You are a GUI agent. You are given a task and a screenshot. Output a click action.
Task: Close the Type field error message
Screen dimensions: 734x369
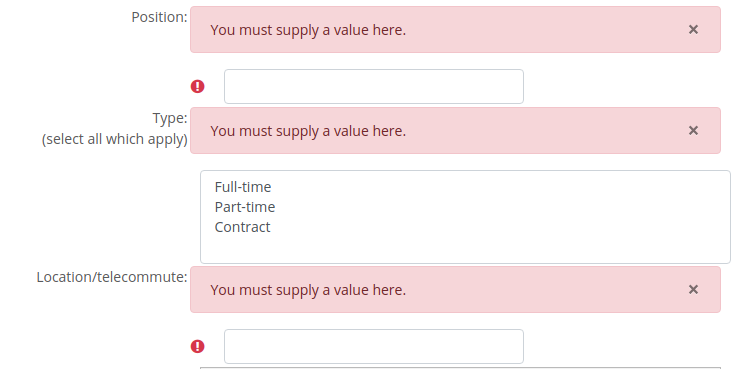[x=693, y=130]
